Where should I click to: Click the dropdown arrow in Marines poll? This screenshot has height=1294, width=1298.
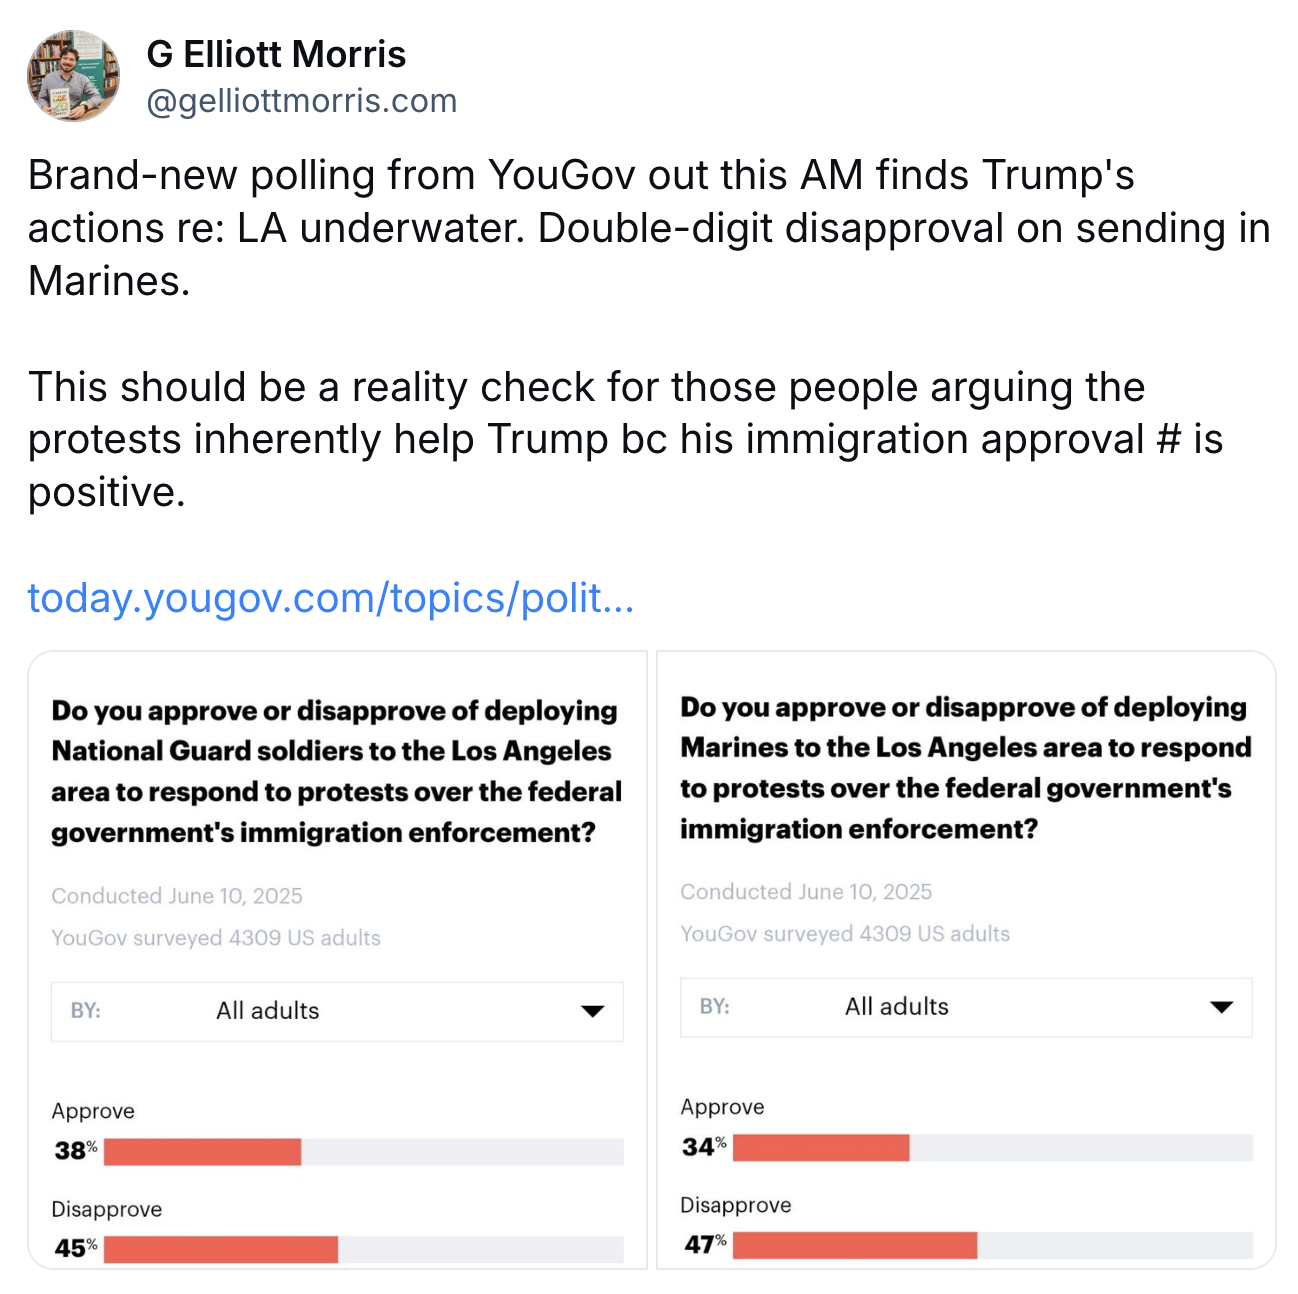1222,1007
